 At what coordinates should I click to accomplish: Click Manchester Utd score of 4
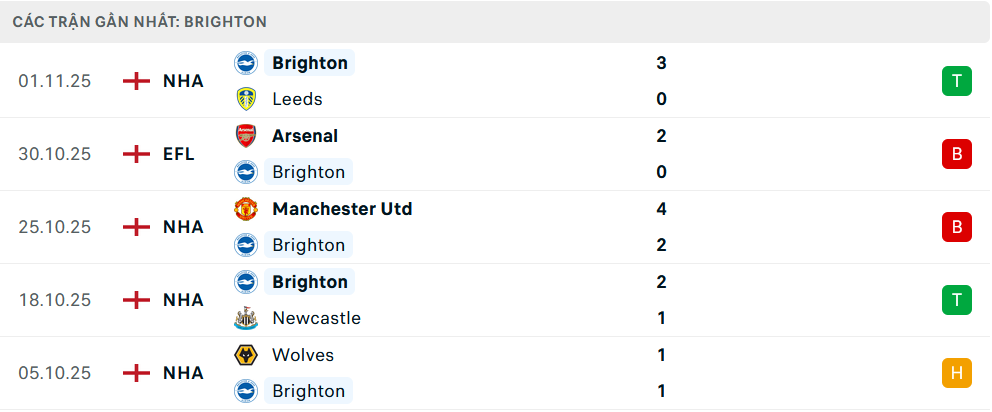pyautogui.click(x=661, y=209)
